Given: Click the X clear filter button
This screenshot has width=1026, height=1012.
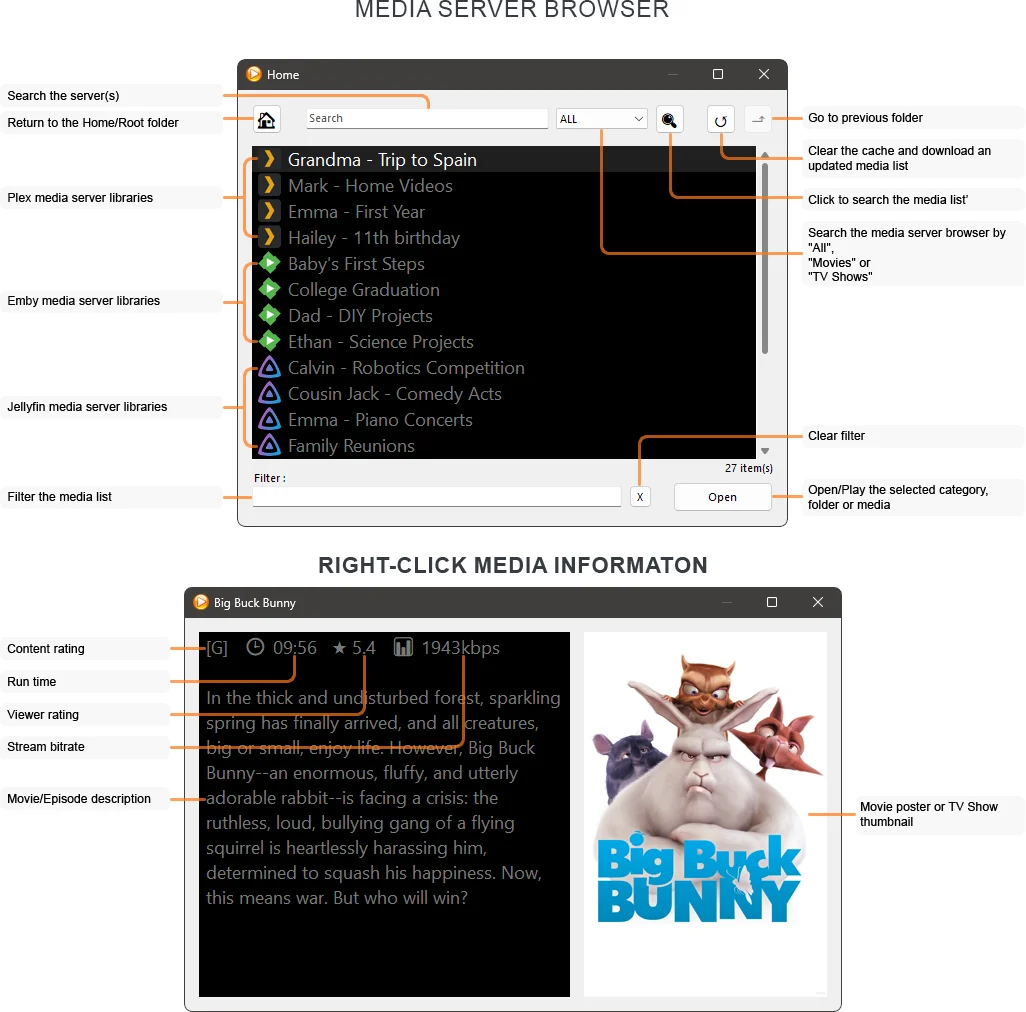Looking at the screenshot, I should click(x=640, y=497).
